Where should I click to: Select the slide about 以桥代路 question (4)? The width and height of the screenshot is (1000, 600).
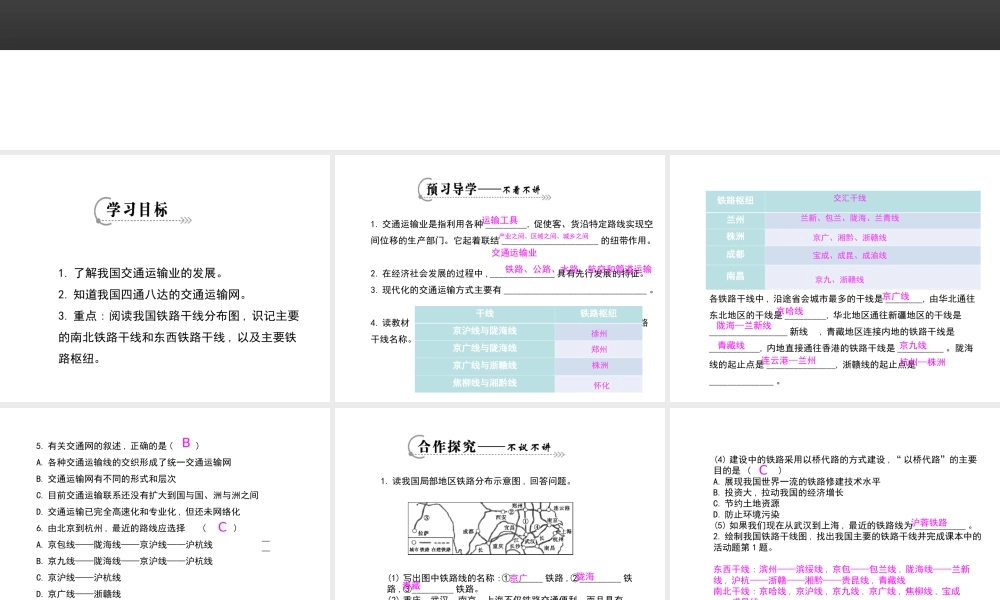(x=835, y=504)
